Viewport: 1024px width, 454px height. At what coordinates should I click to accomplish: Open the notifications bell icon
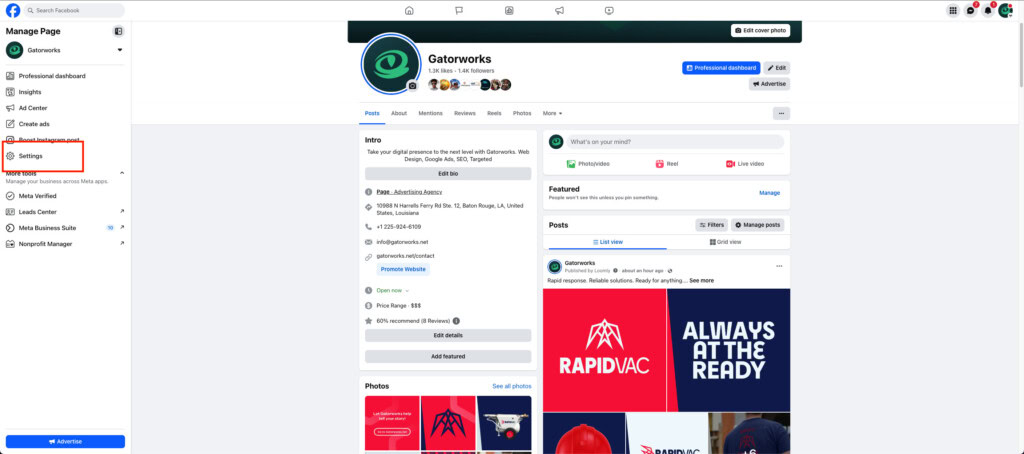[987, 10]
